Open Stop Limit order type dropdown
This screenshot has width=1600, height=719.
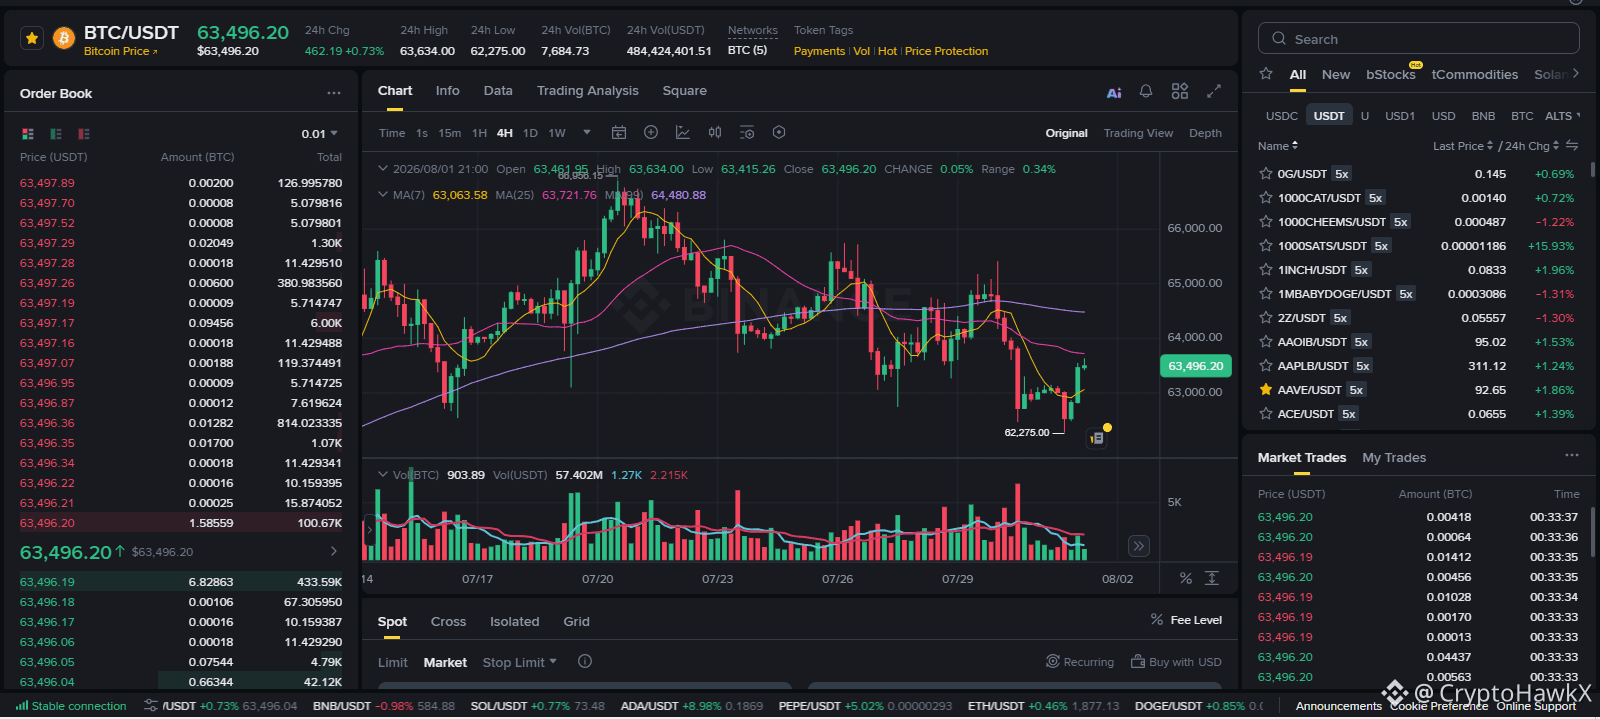point(520,662)
